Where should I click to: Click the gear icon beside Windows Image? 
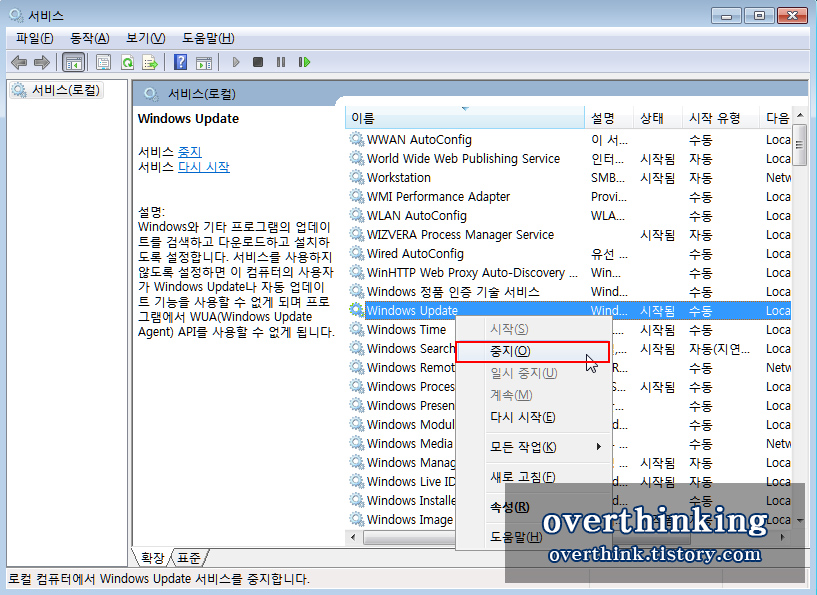tap(356, 519)
